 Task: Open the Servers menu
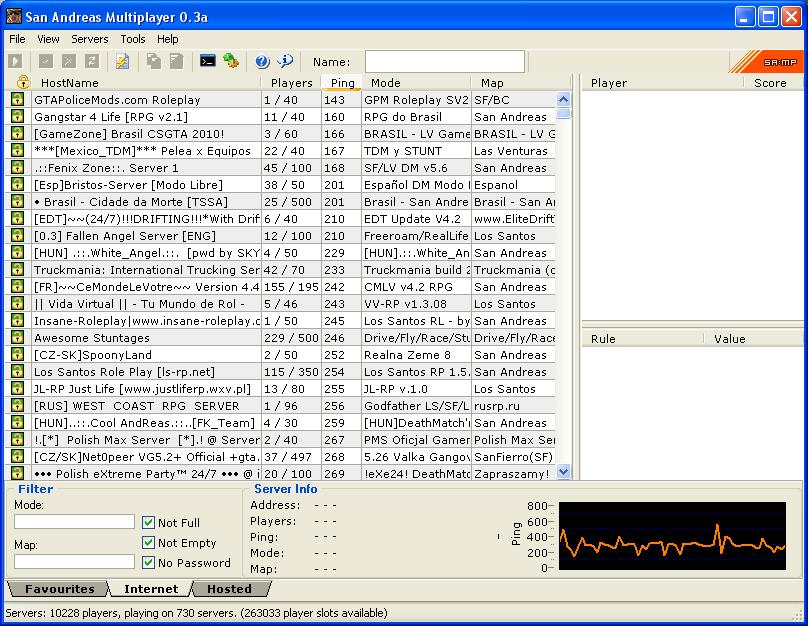(x=90, y=39)
